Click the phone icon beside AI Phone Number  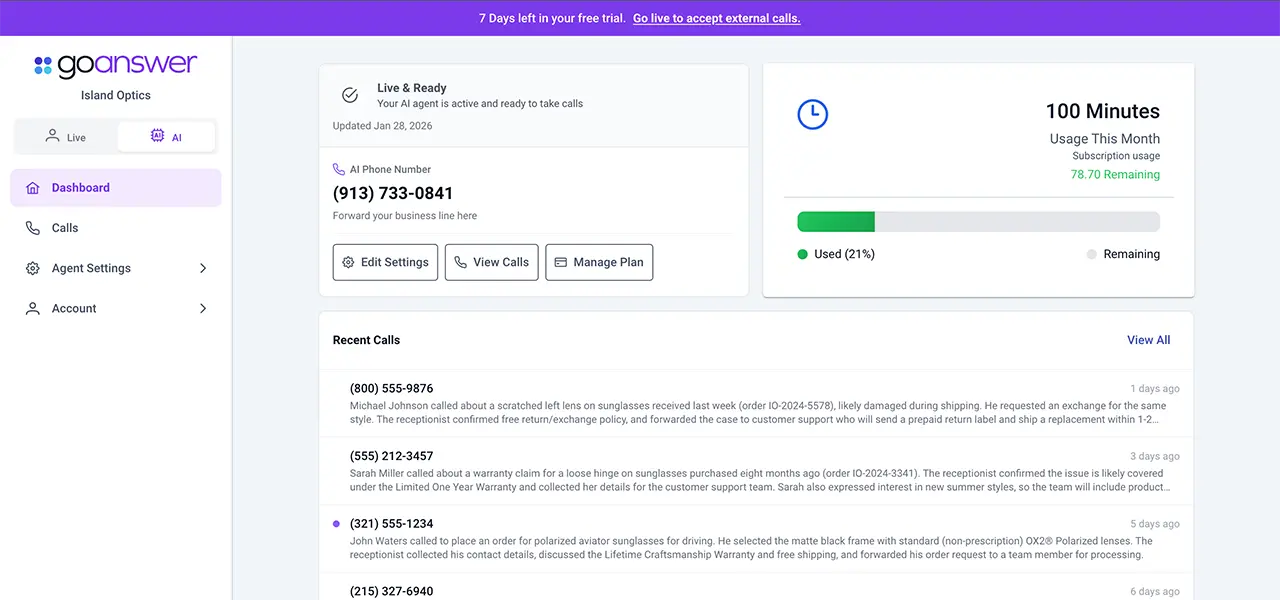pos(337,168)
